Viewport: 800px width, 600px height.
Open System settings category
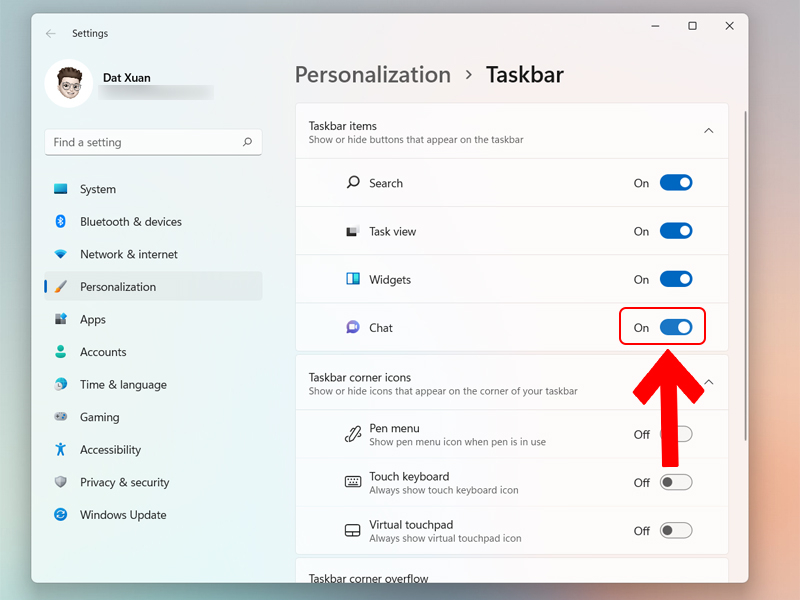tap(153, 189)
